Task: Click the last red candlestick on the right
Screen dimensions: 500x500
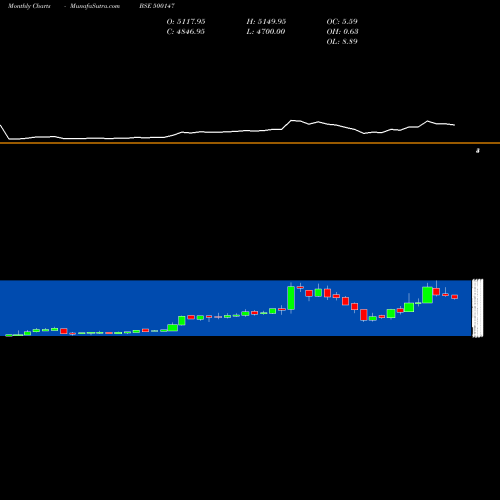Action: coord(455,297)
